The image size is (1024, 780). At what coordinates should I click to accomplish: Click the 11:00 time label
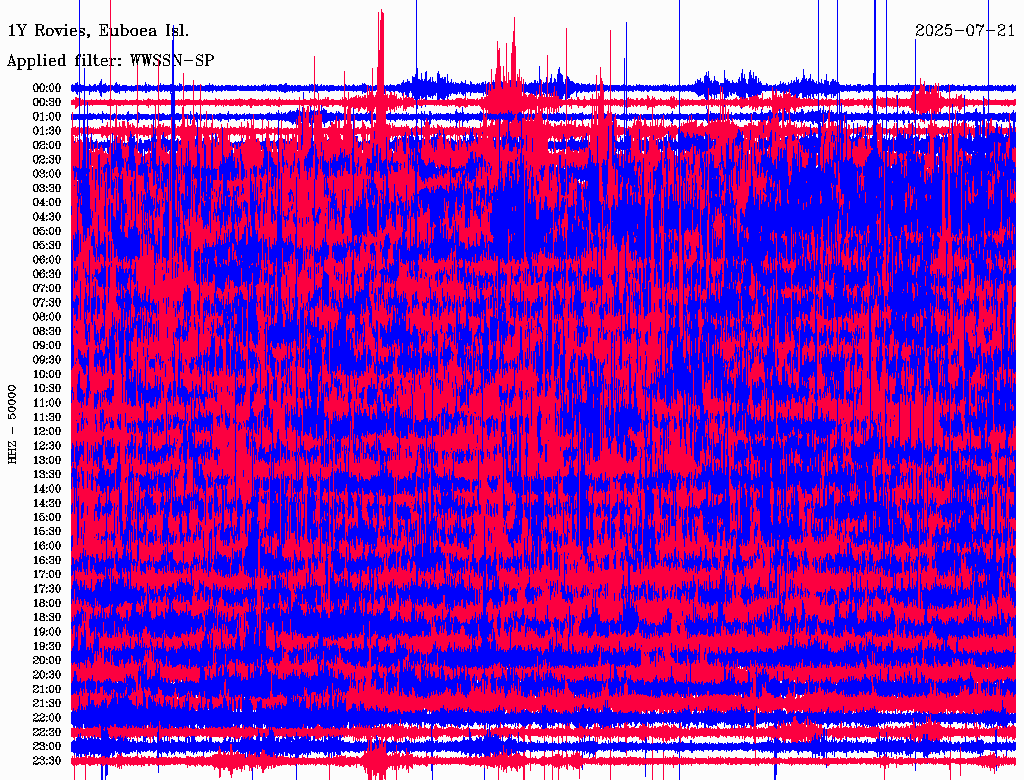point(47,403)
